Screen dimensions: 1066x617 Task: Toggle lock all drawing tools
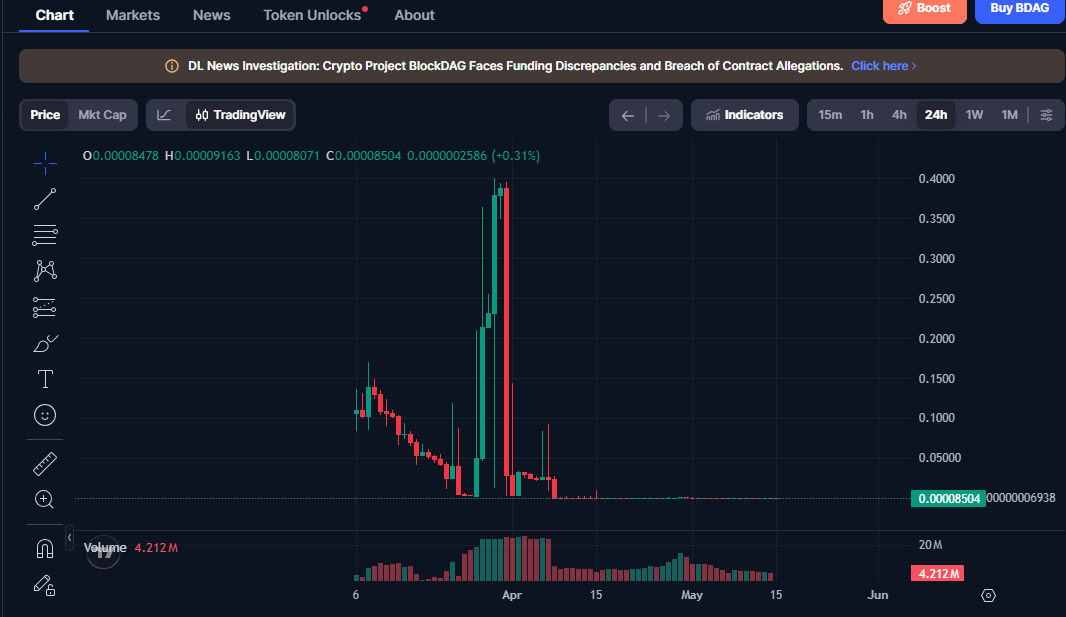click(x=45, y=585)
